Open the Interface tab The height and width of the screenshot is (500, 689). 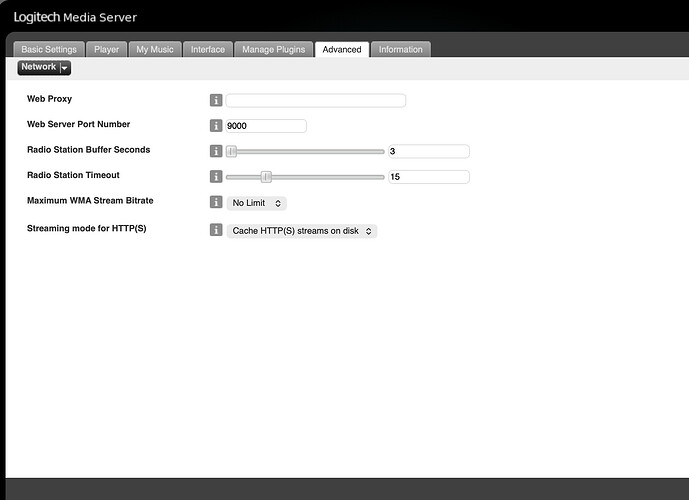[207, 49]
